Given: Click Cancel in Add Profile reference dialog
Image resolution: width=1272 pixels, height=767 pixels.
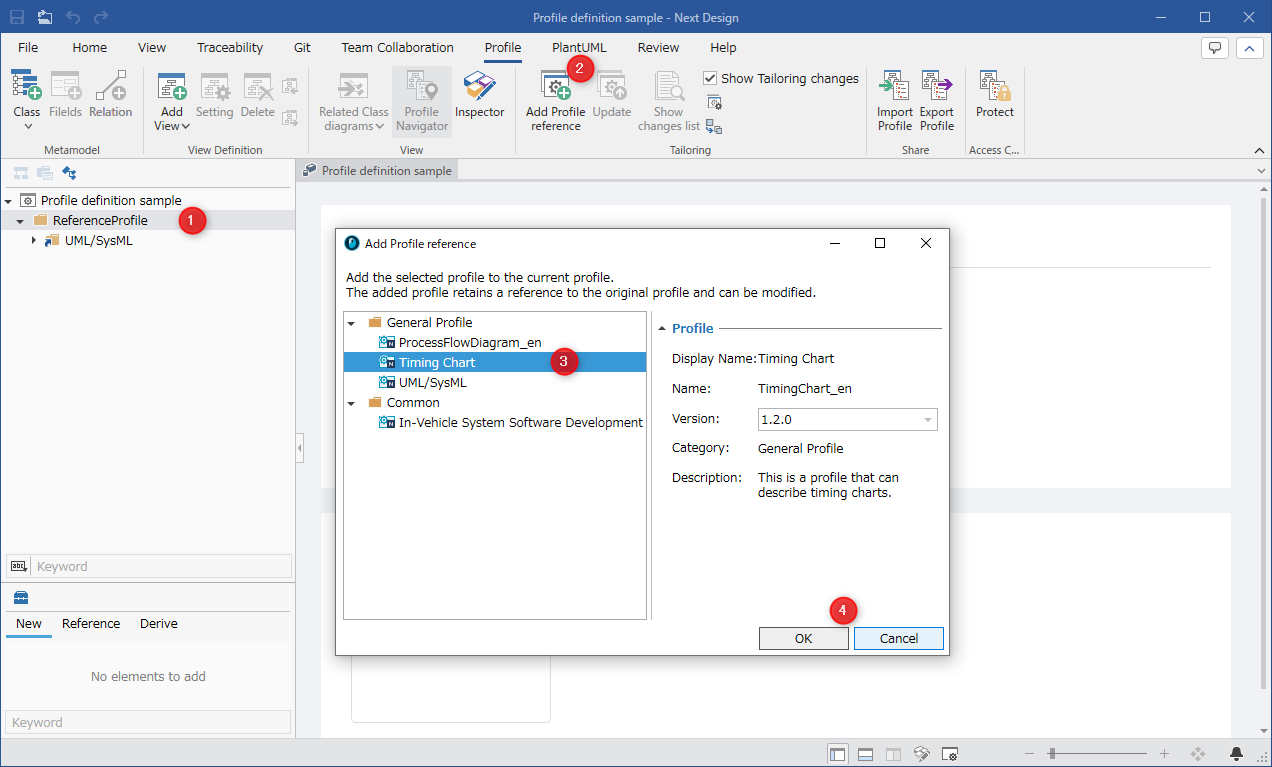Looking at the screenshot, I should click(899, 638).
